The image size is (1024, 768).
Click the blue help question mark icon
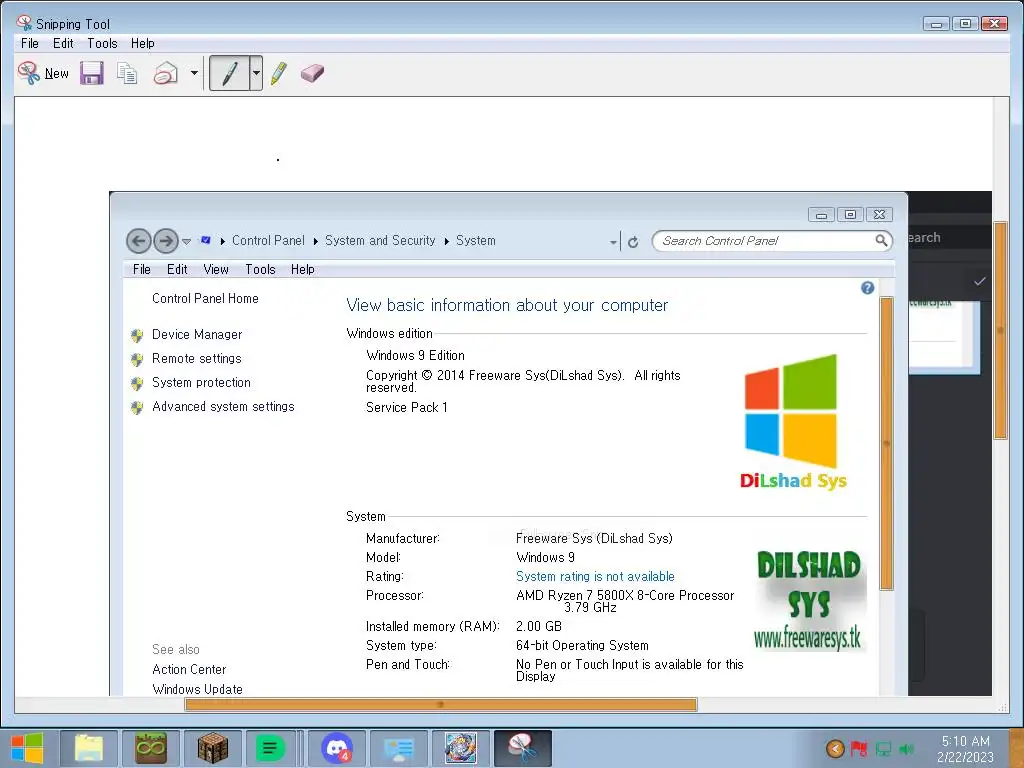(867, 288)
